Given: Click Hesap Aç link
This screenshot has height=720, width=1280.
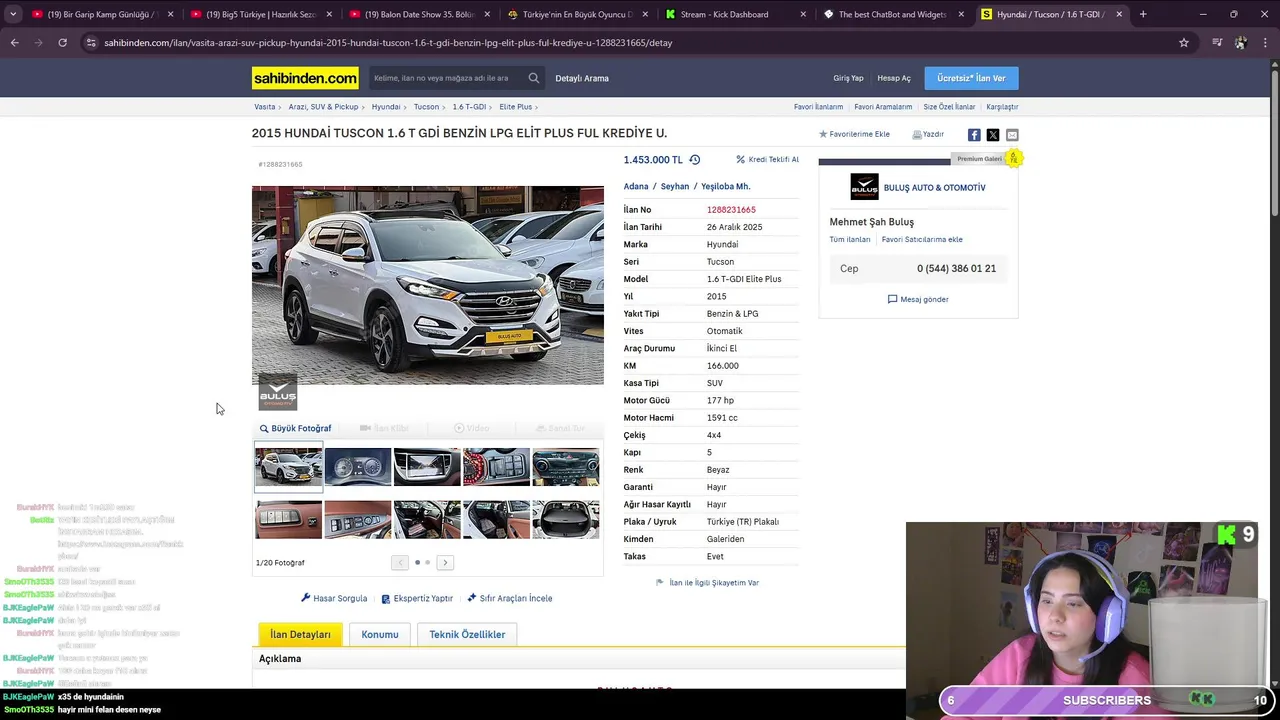Looking at the screenshot, I should click(894, 78).
